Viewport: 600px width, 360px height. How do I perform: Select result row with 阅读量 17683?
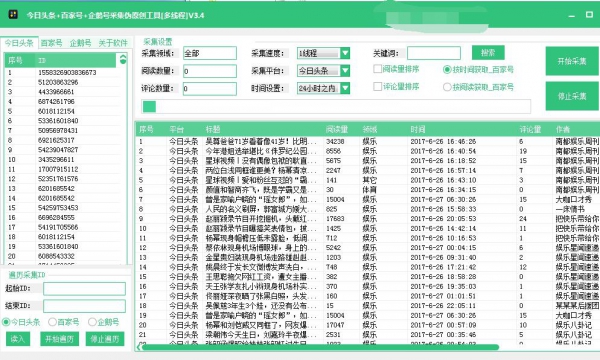point(367,218)
